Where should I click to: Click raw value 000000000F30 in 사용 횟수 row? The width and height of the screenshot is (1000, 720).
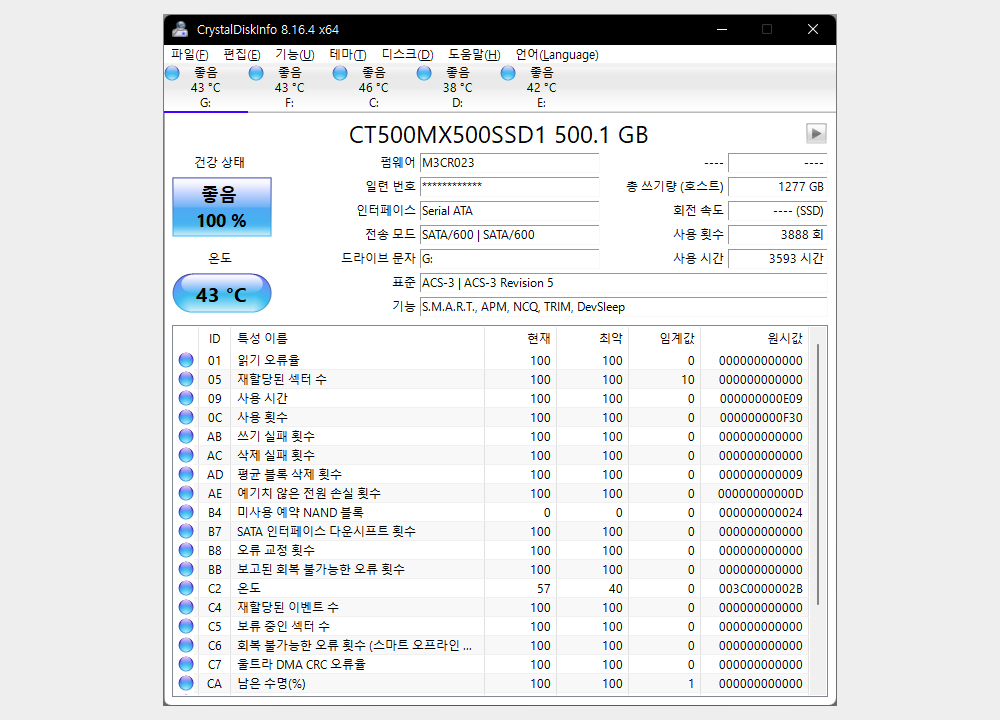761,418
